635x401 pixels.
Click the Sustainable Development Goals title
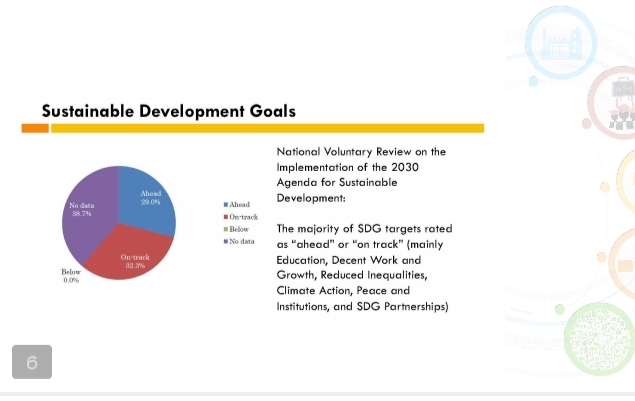pos(168,110)
